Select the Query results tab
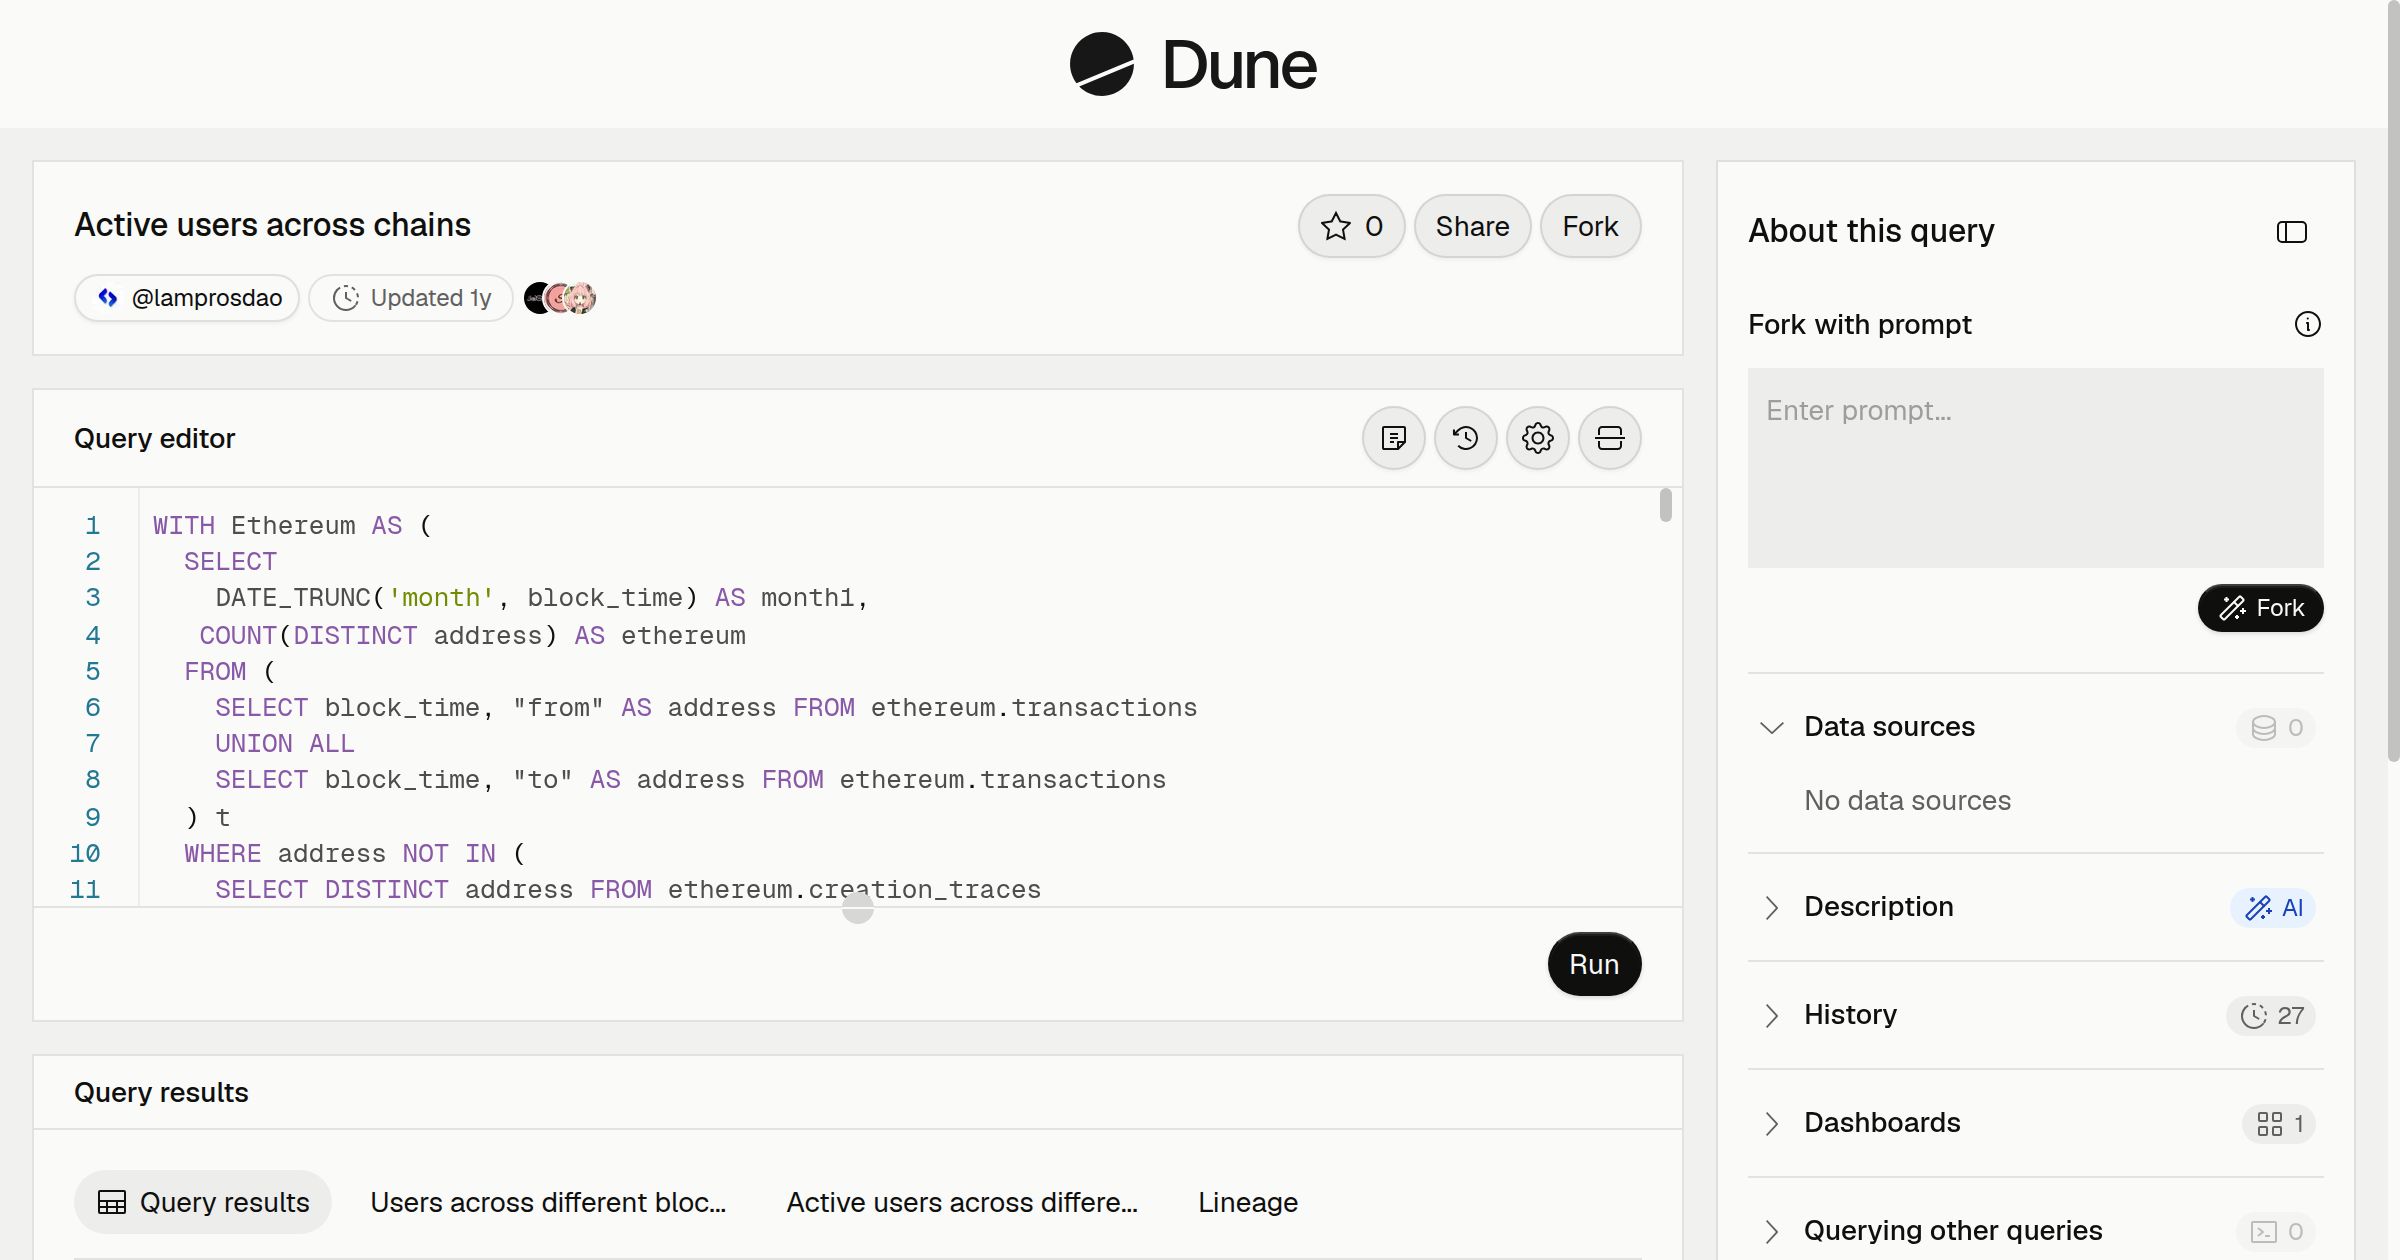 click(203, 1202)
